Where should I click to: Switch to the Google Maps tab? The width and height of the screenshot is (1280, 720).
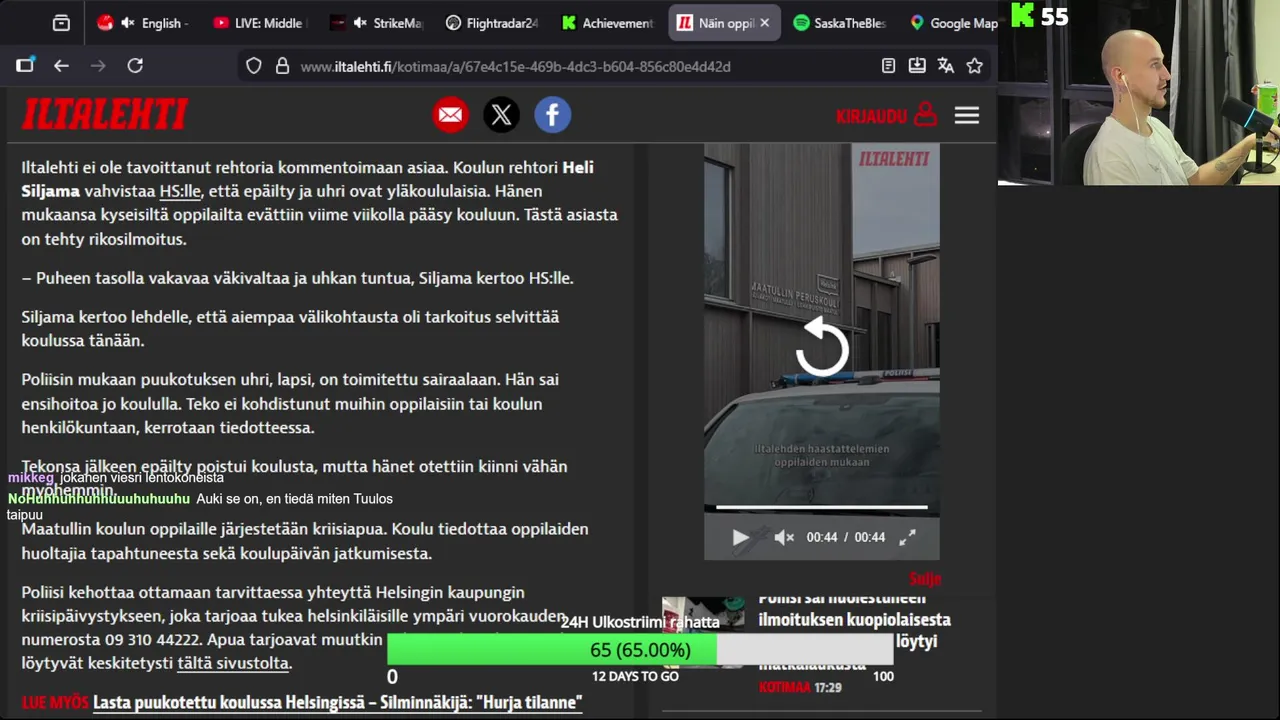[x=955, y=23]
